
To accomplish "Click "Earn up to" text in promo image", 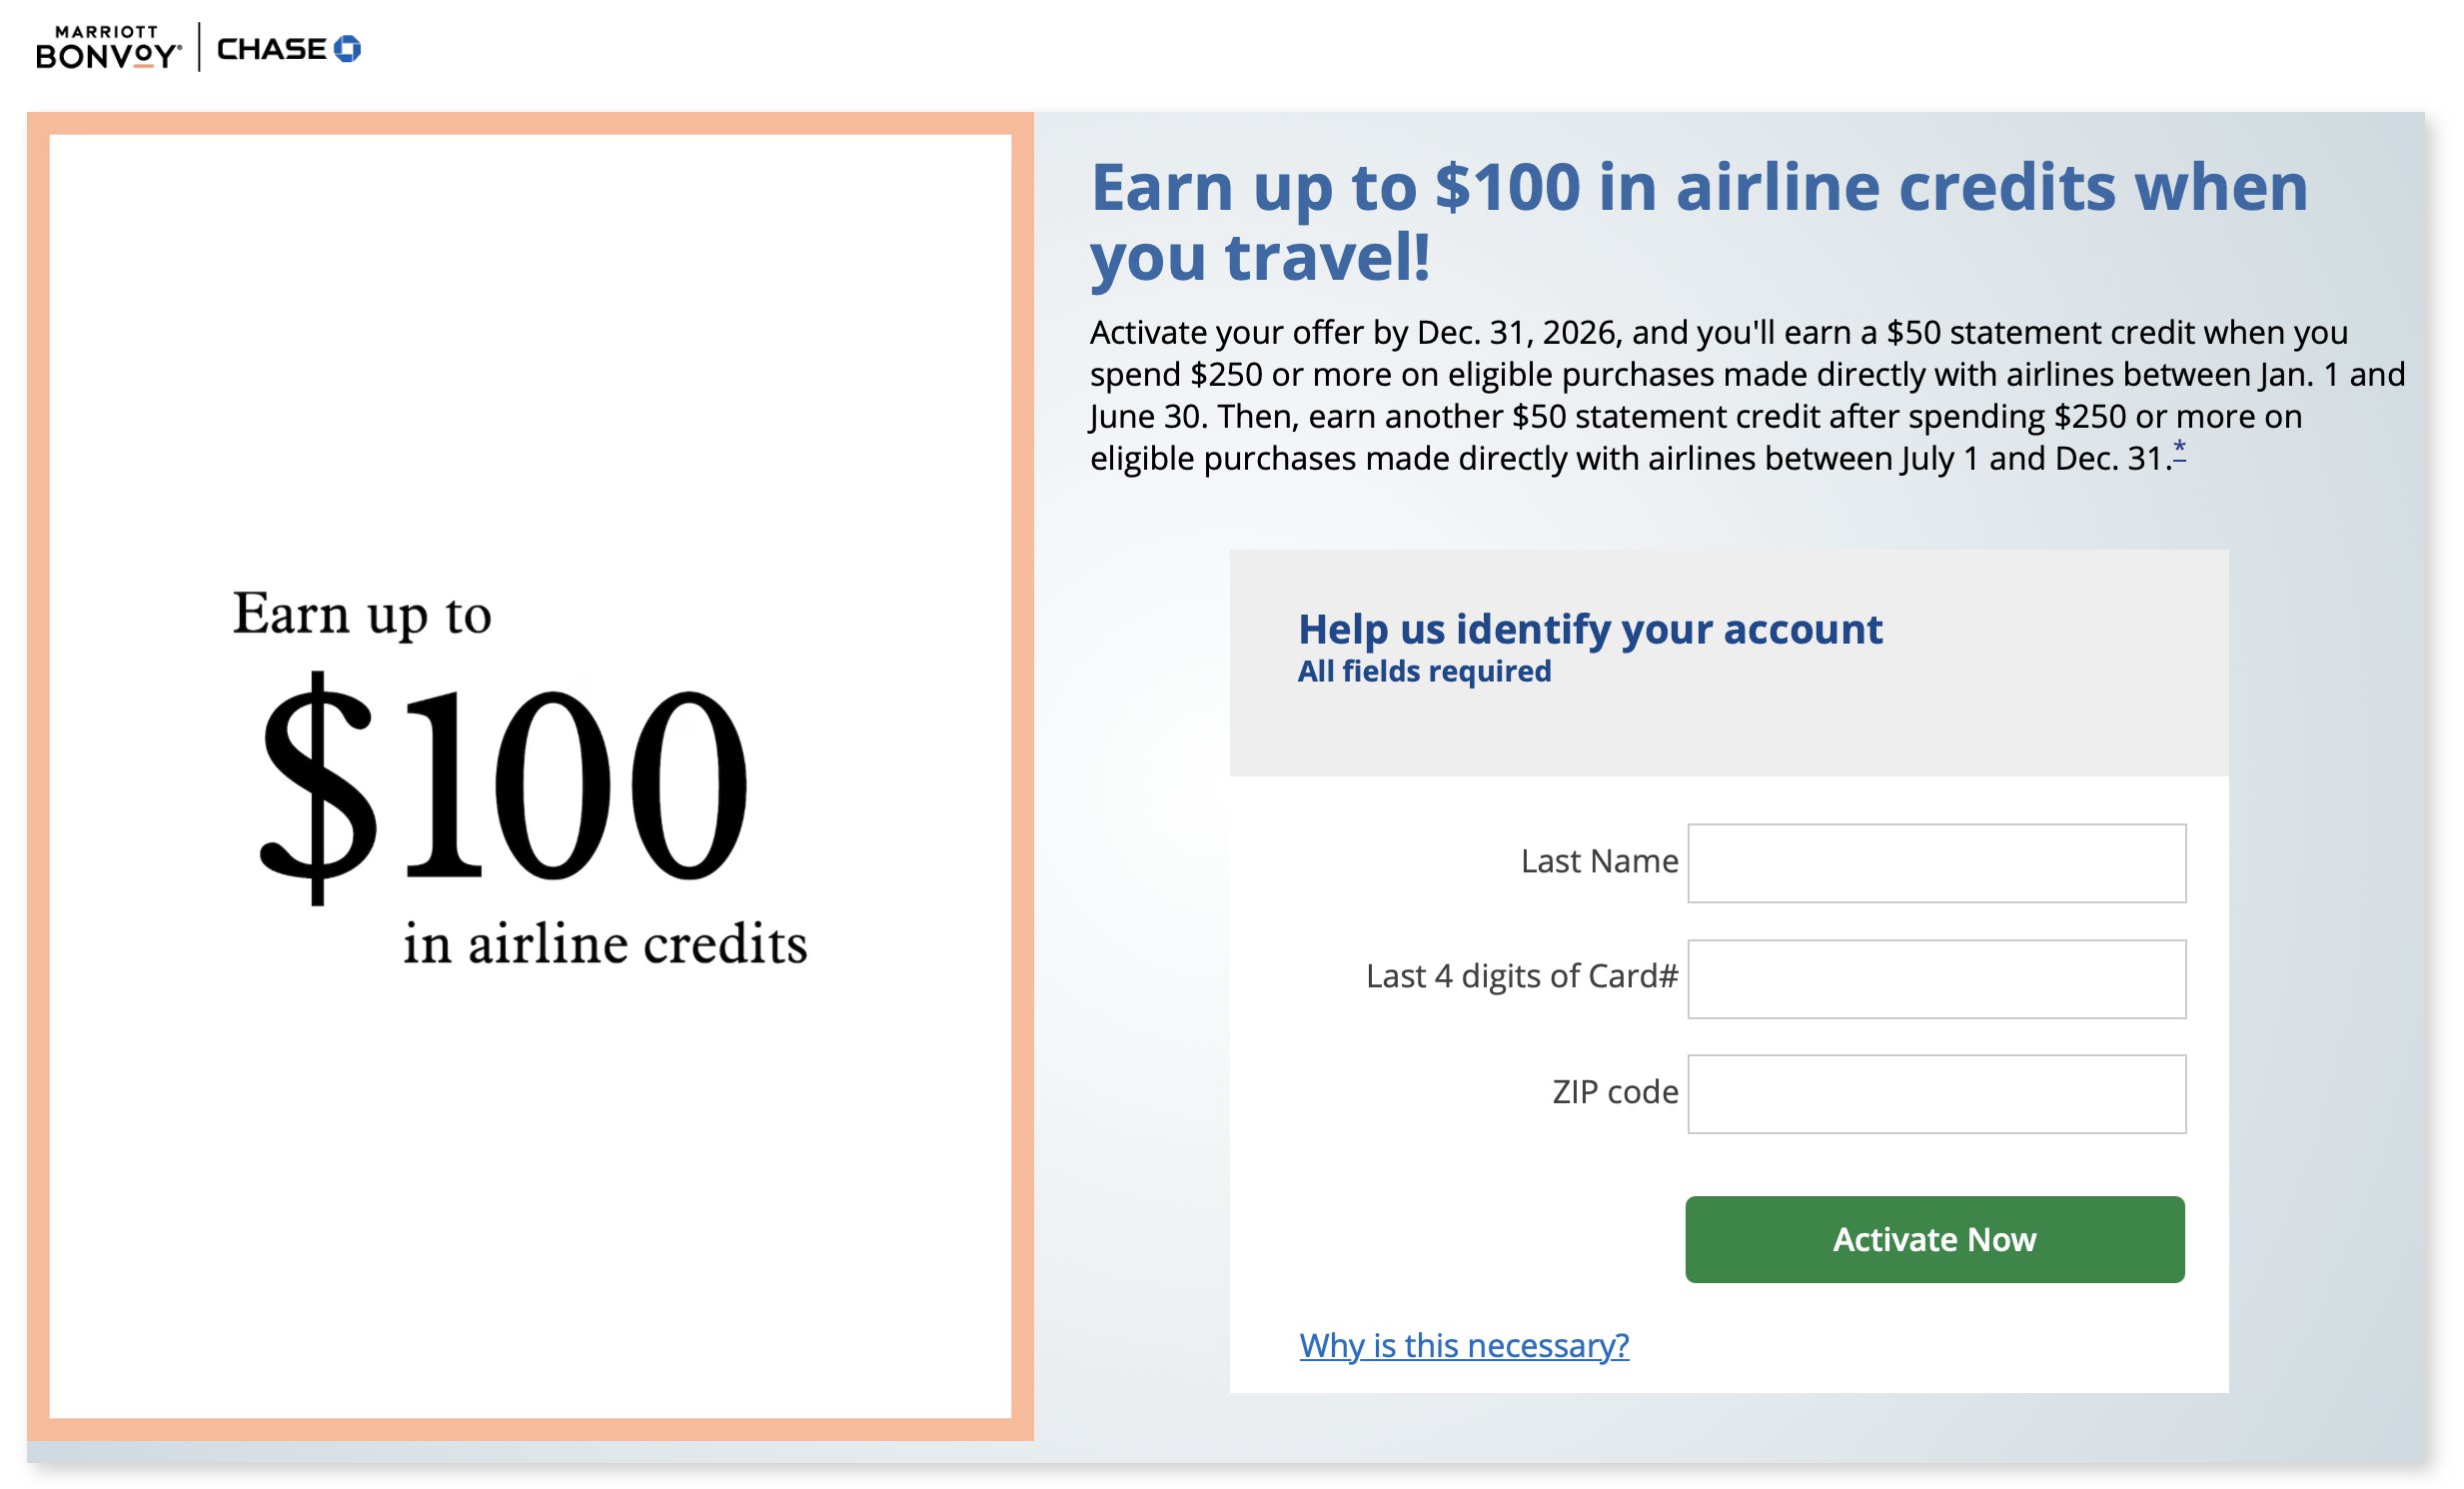I will 362,614.
